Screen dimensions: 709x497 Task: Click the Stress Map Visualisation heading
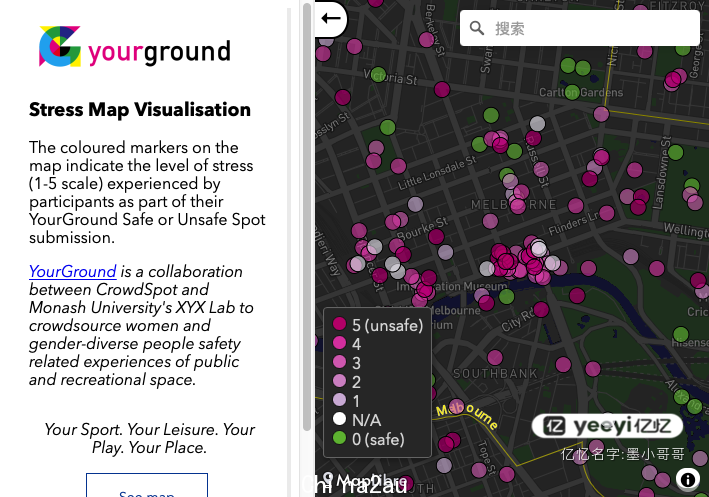[140, 110]
